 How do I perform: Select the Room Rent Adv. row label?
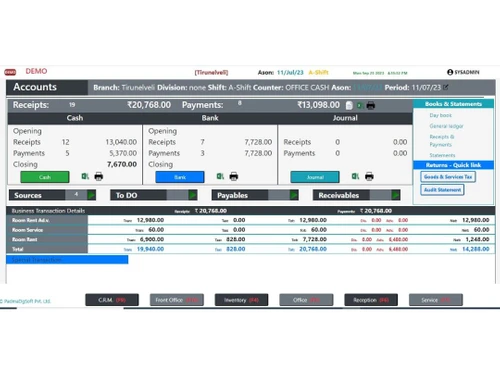31,220
